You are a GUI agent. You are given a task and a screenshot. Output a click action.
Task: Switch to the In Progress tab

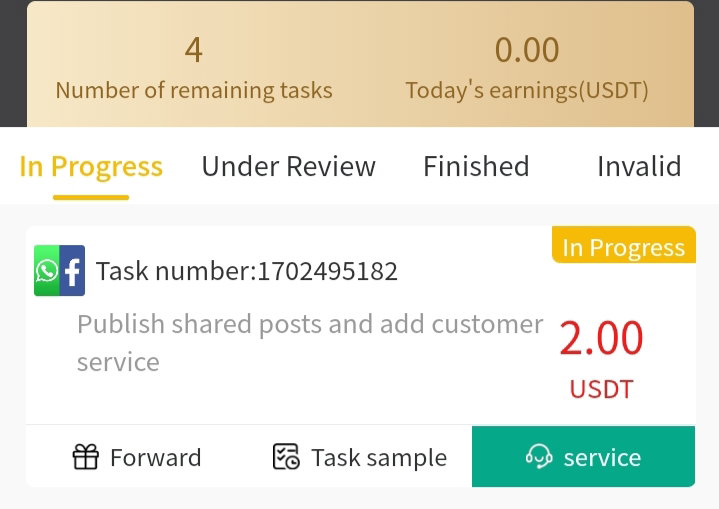pyautogui.click(x=91, y=166)
